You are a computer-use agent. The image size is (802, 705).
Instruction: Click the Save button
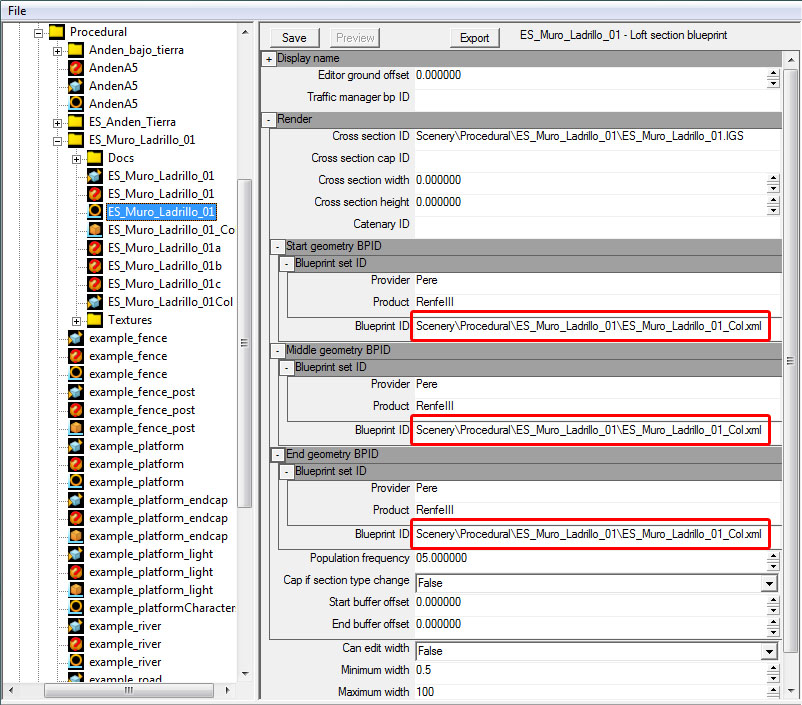(294, 38)
